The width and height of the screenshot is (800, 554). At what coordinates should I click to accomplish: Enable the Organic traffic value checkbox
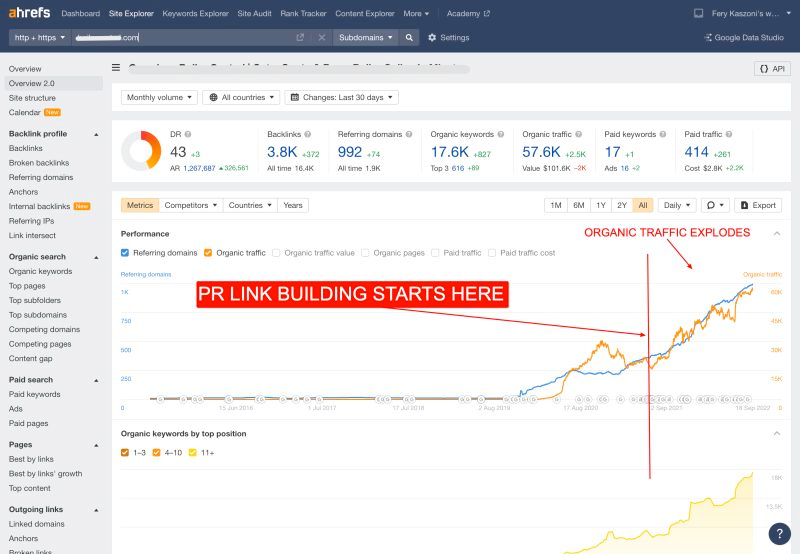coord(276,253)
